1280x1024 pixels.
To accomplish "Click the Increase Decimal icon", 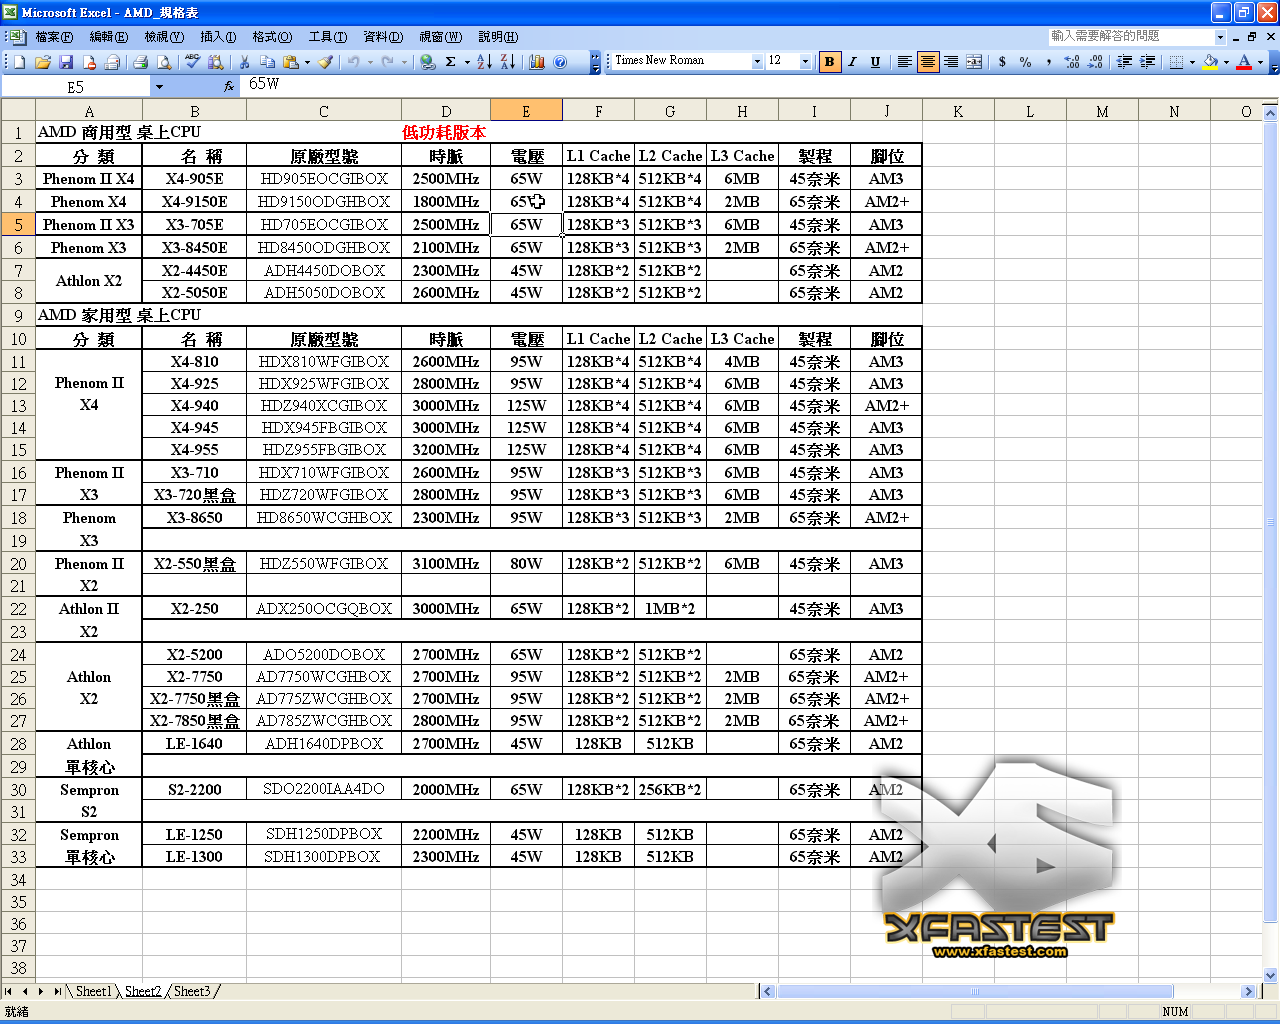I will point(1072,62).
